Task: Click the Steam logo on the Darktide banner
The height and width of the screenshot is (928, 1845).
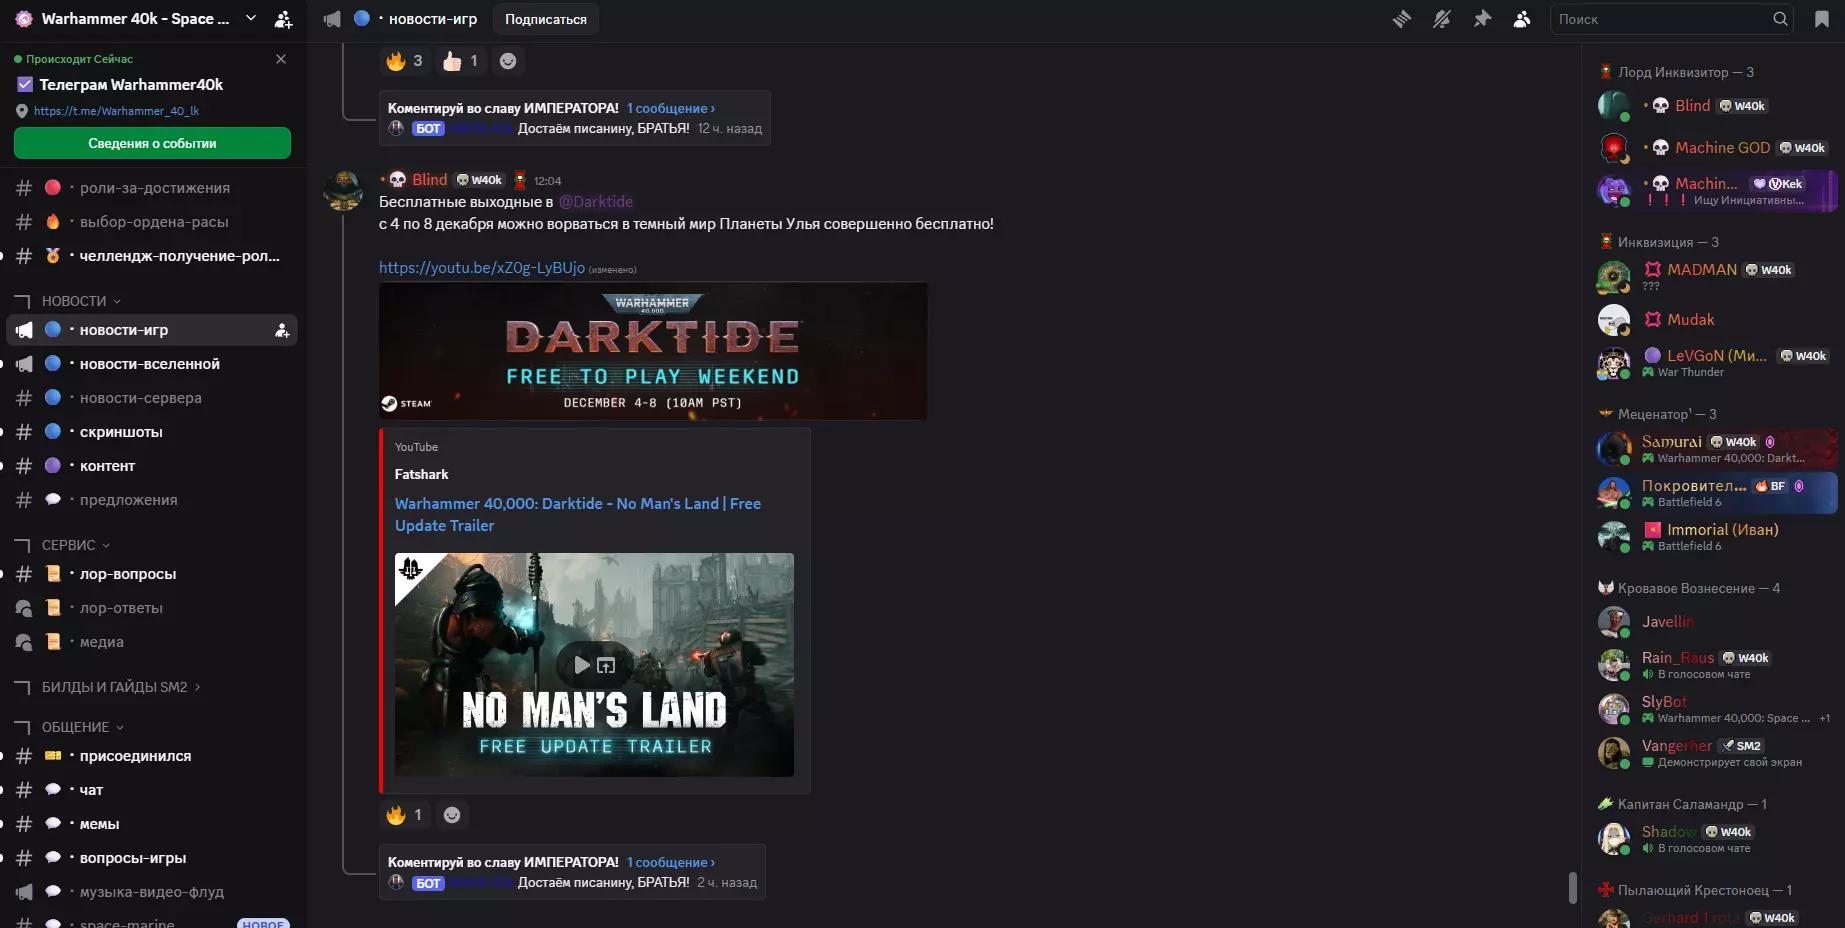Action: point(406,403)
